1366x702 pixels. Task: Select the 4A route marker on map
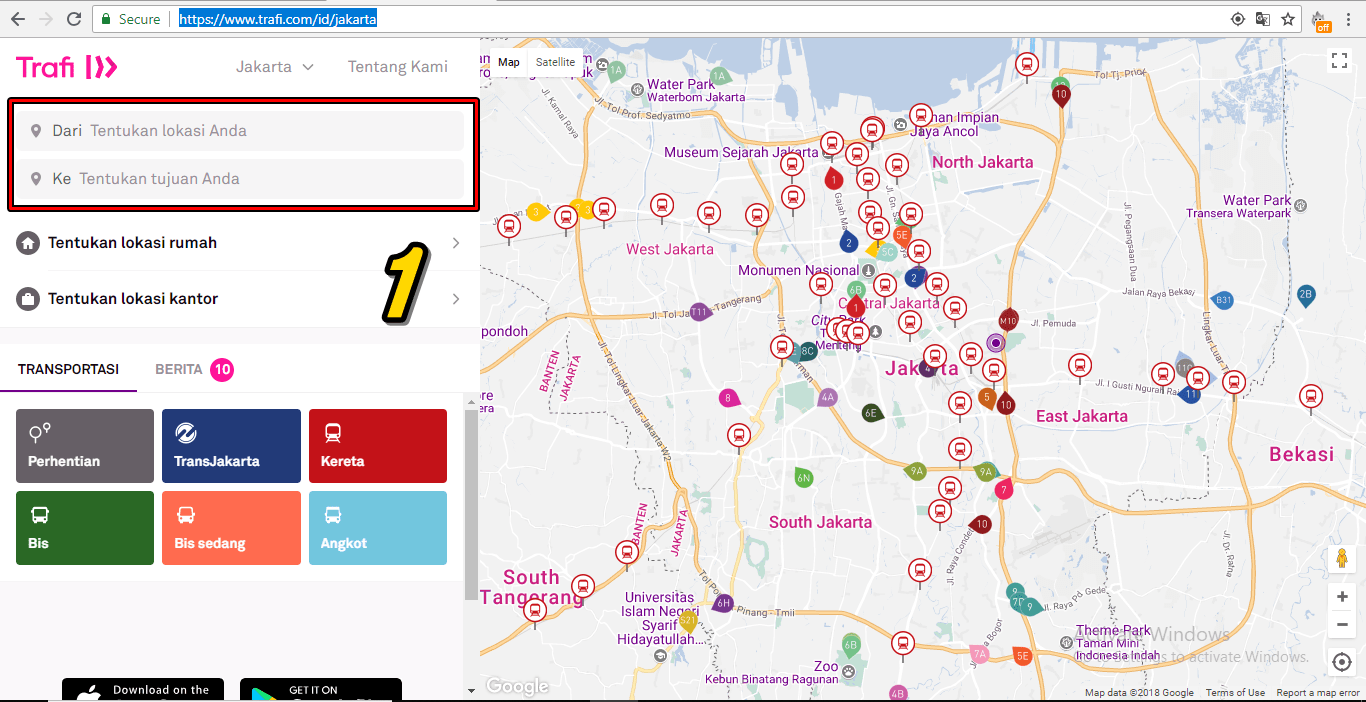coord(827,397)
